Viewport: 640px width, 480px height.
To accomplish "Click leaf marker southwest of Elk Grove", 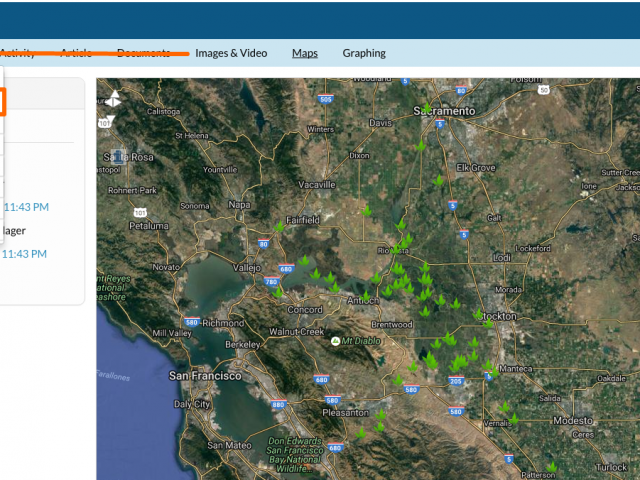I will tap(438, 180).
